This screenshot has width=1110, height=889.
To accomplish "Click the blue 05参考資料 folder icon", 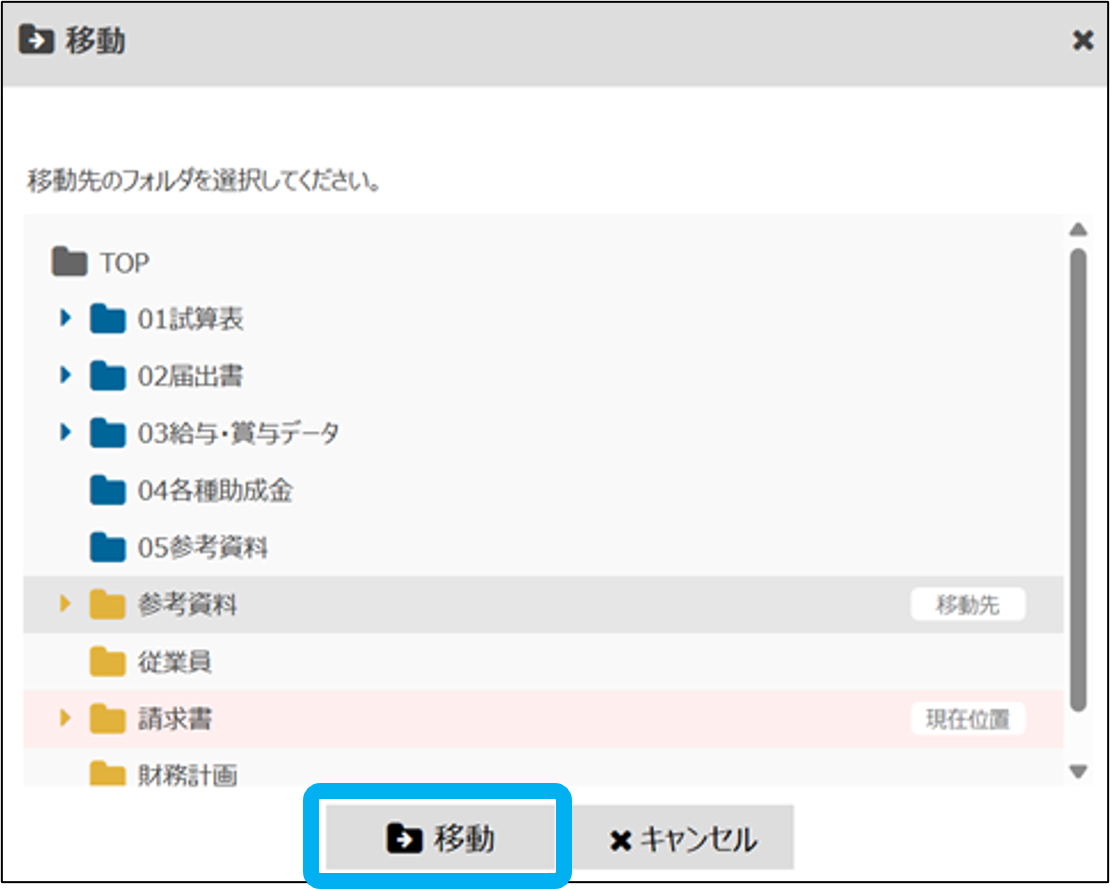I will point(107,547).
